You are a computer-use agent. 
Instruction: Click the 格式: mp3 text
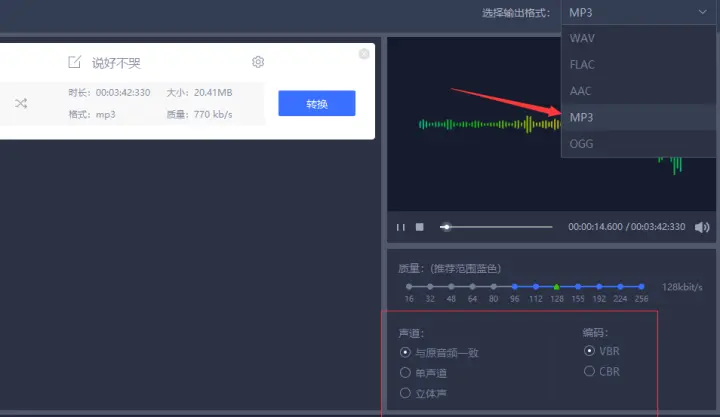tap(92, 114)
